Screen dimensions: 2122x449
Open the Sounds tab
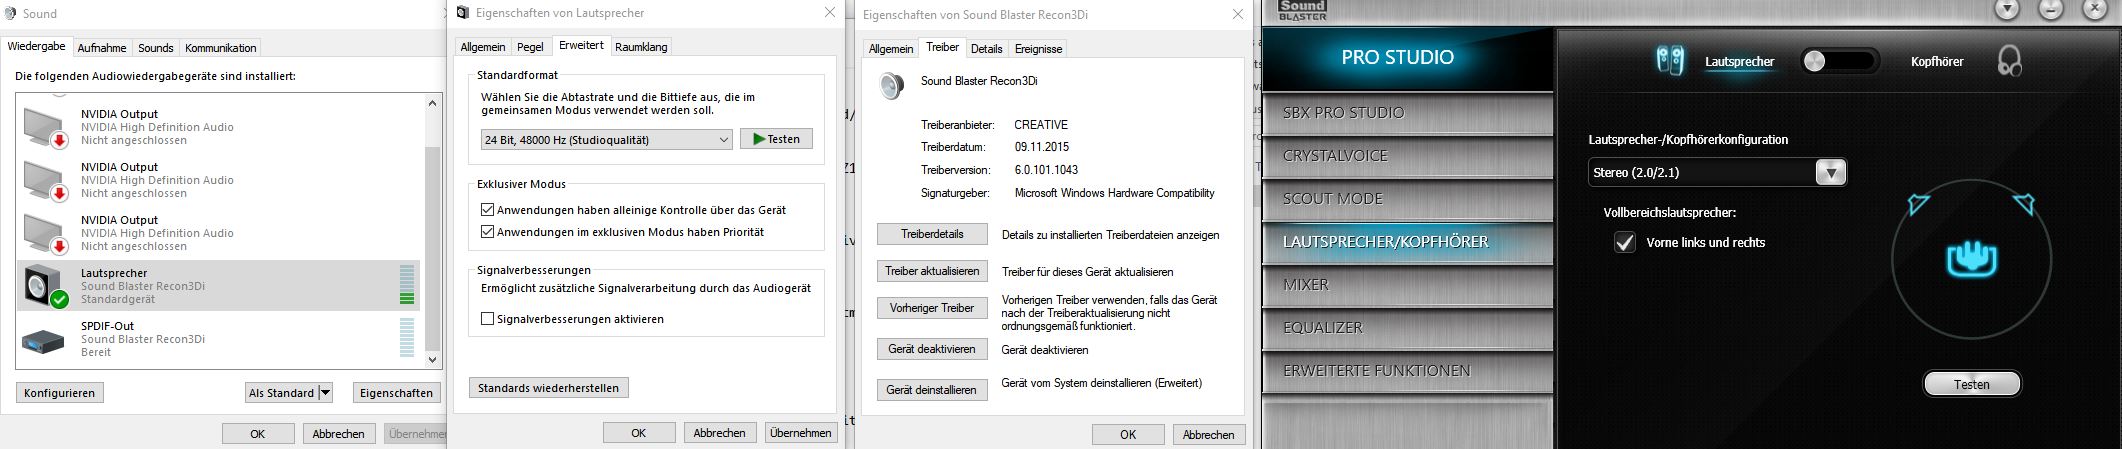156,48
